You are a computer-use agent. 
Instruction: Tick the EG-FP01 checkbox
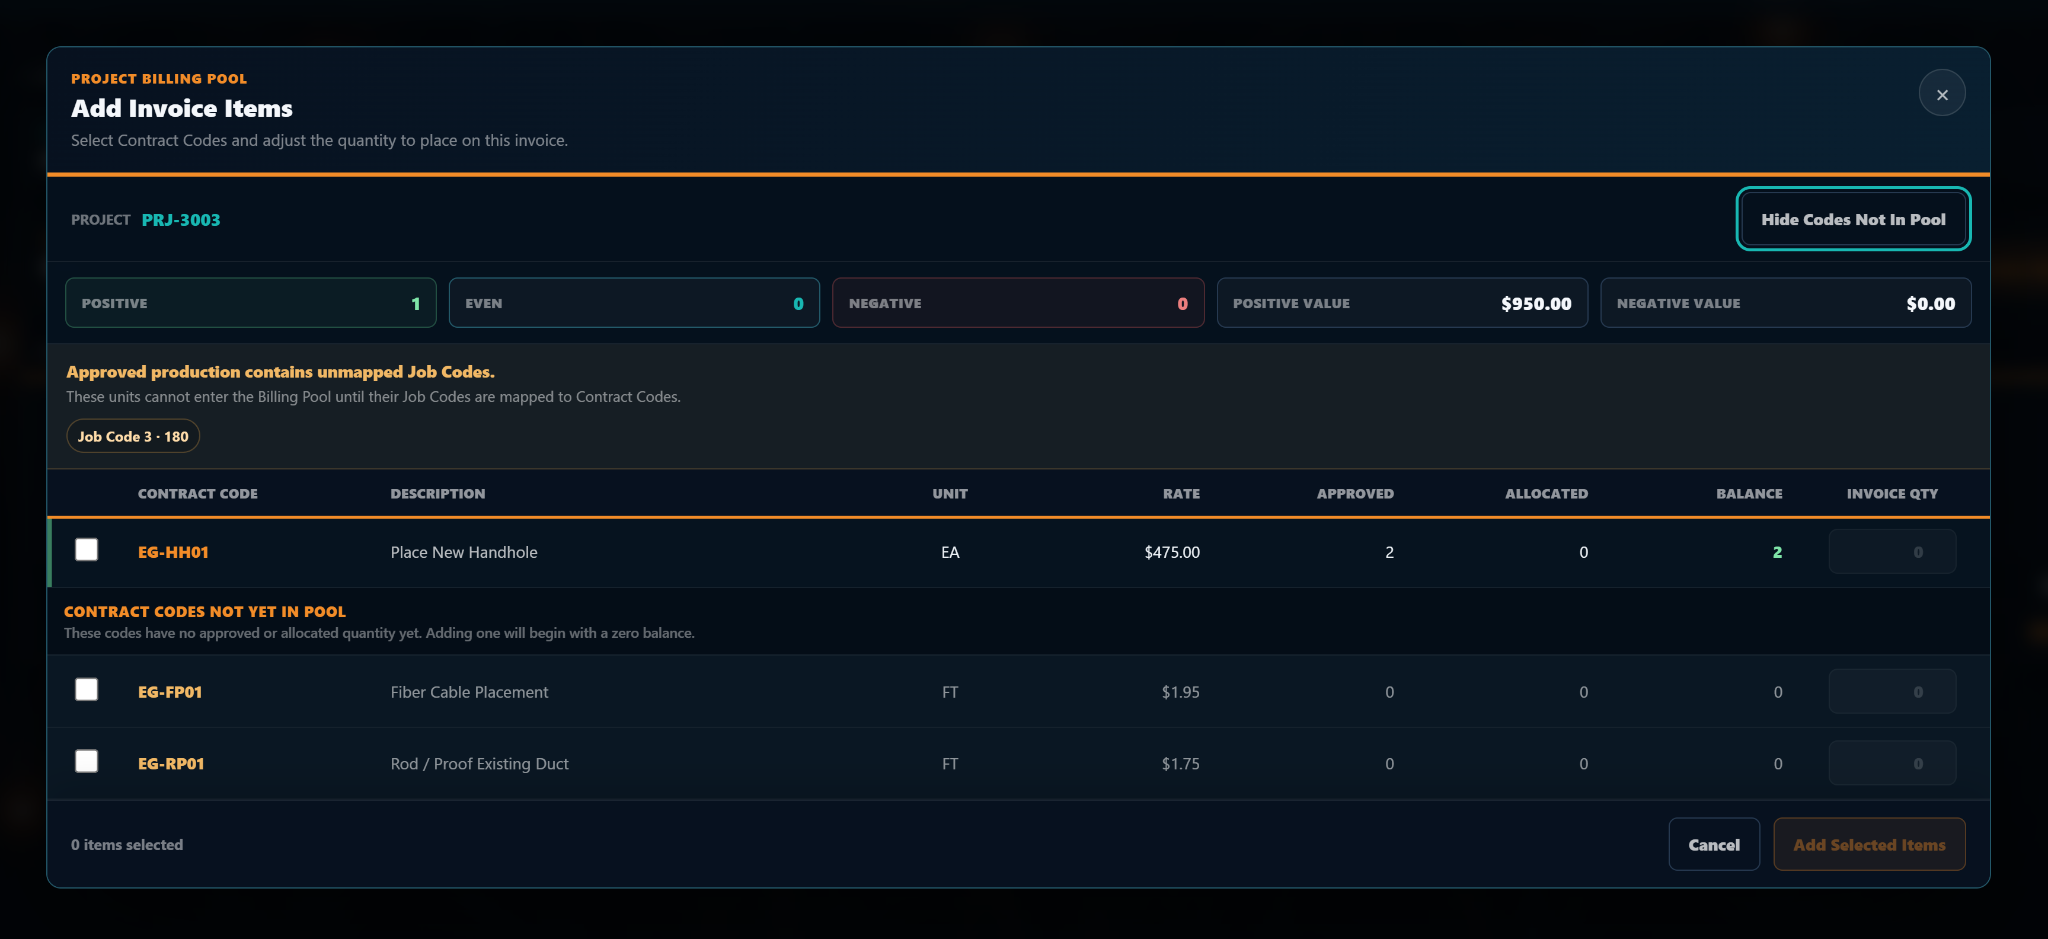tap(87, 690)
